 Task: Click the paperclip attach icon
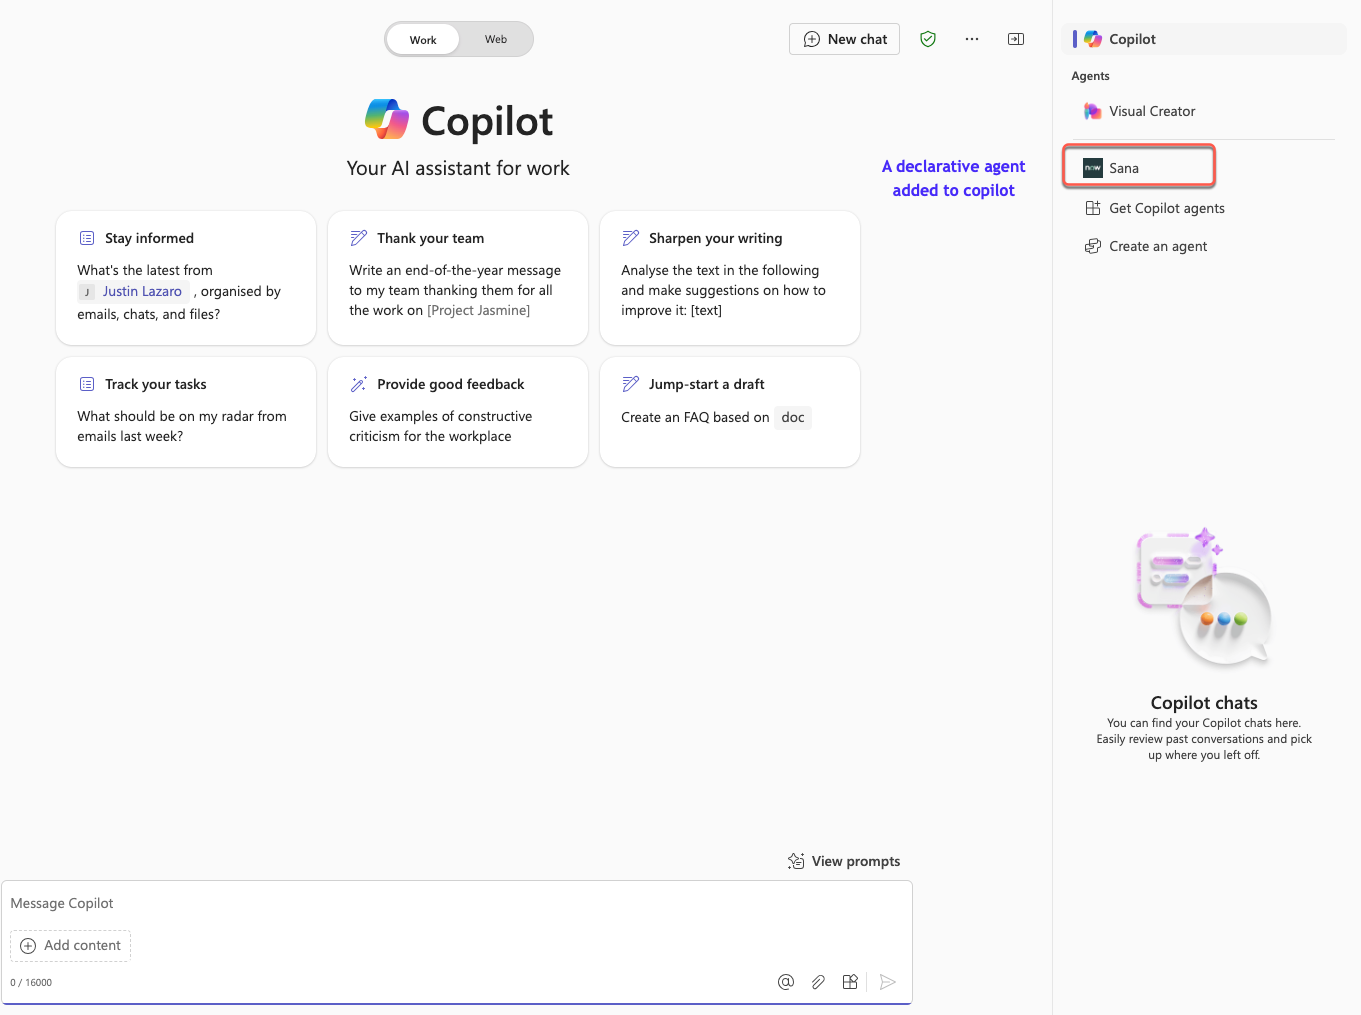tap(818, 982)
